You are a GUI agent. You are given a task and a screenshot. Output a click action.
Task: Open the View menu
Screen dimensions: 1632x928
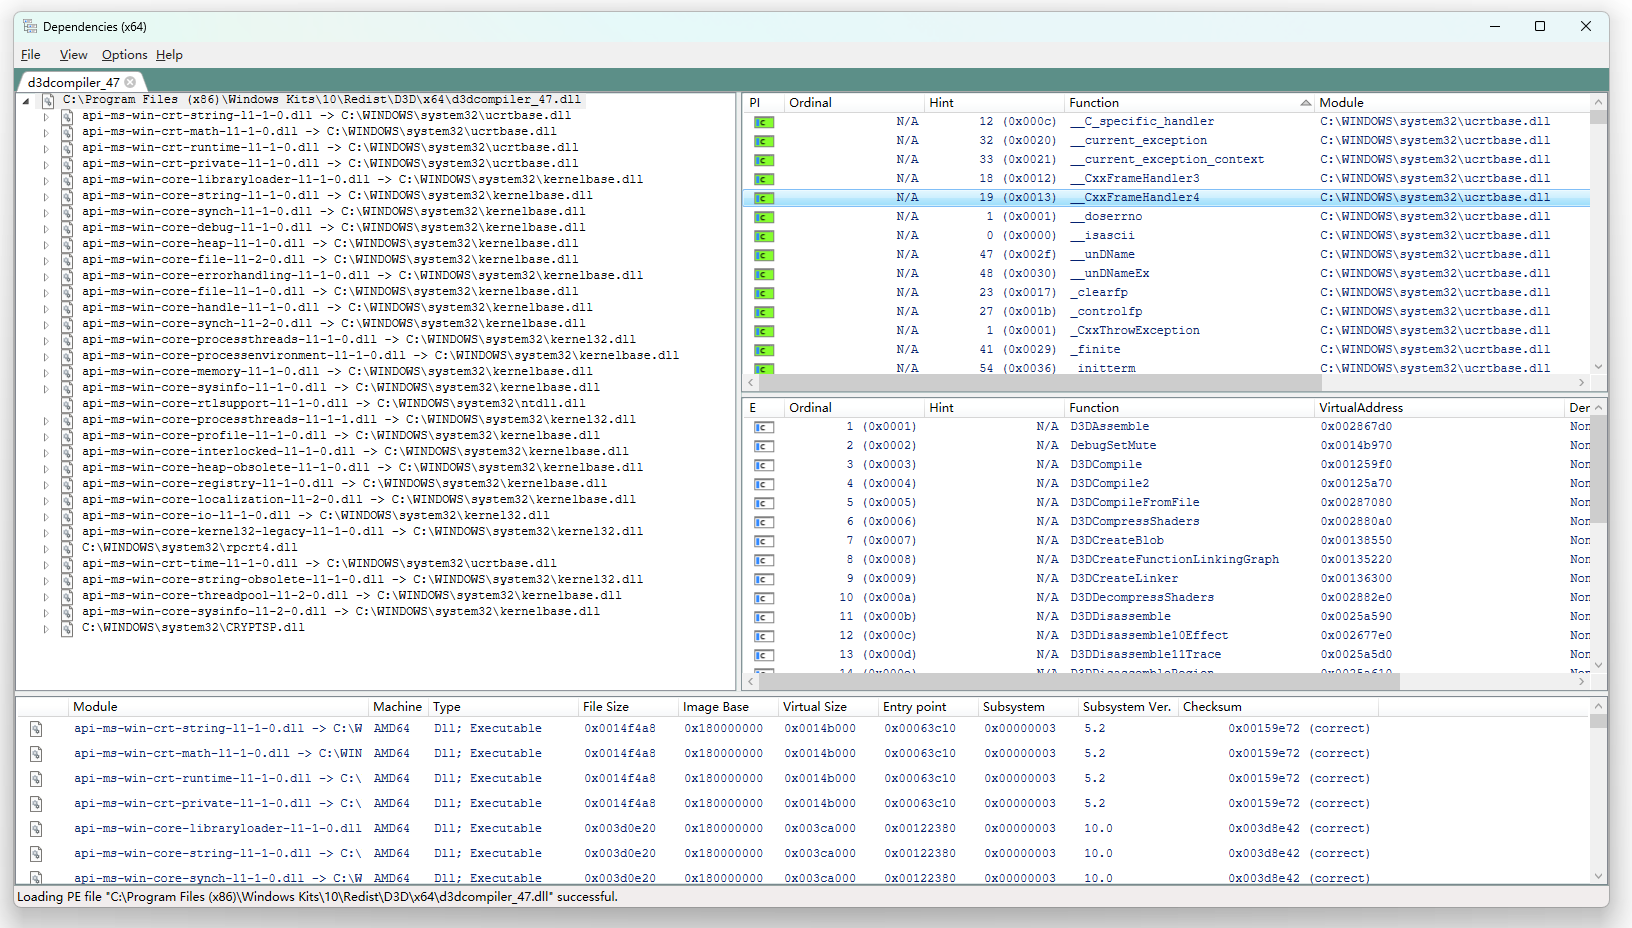coord(73,55)
